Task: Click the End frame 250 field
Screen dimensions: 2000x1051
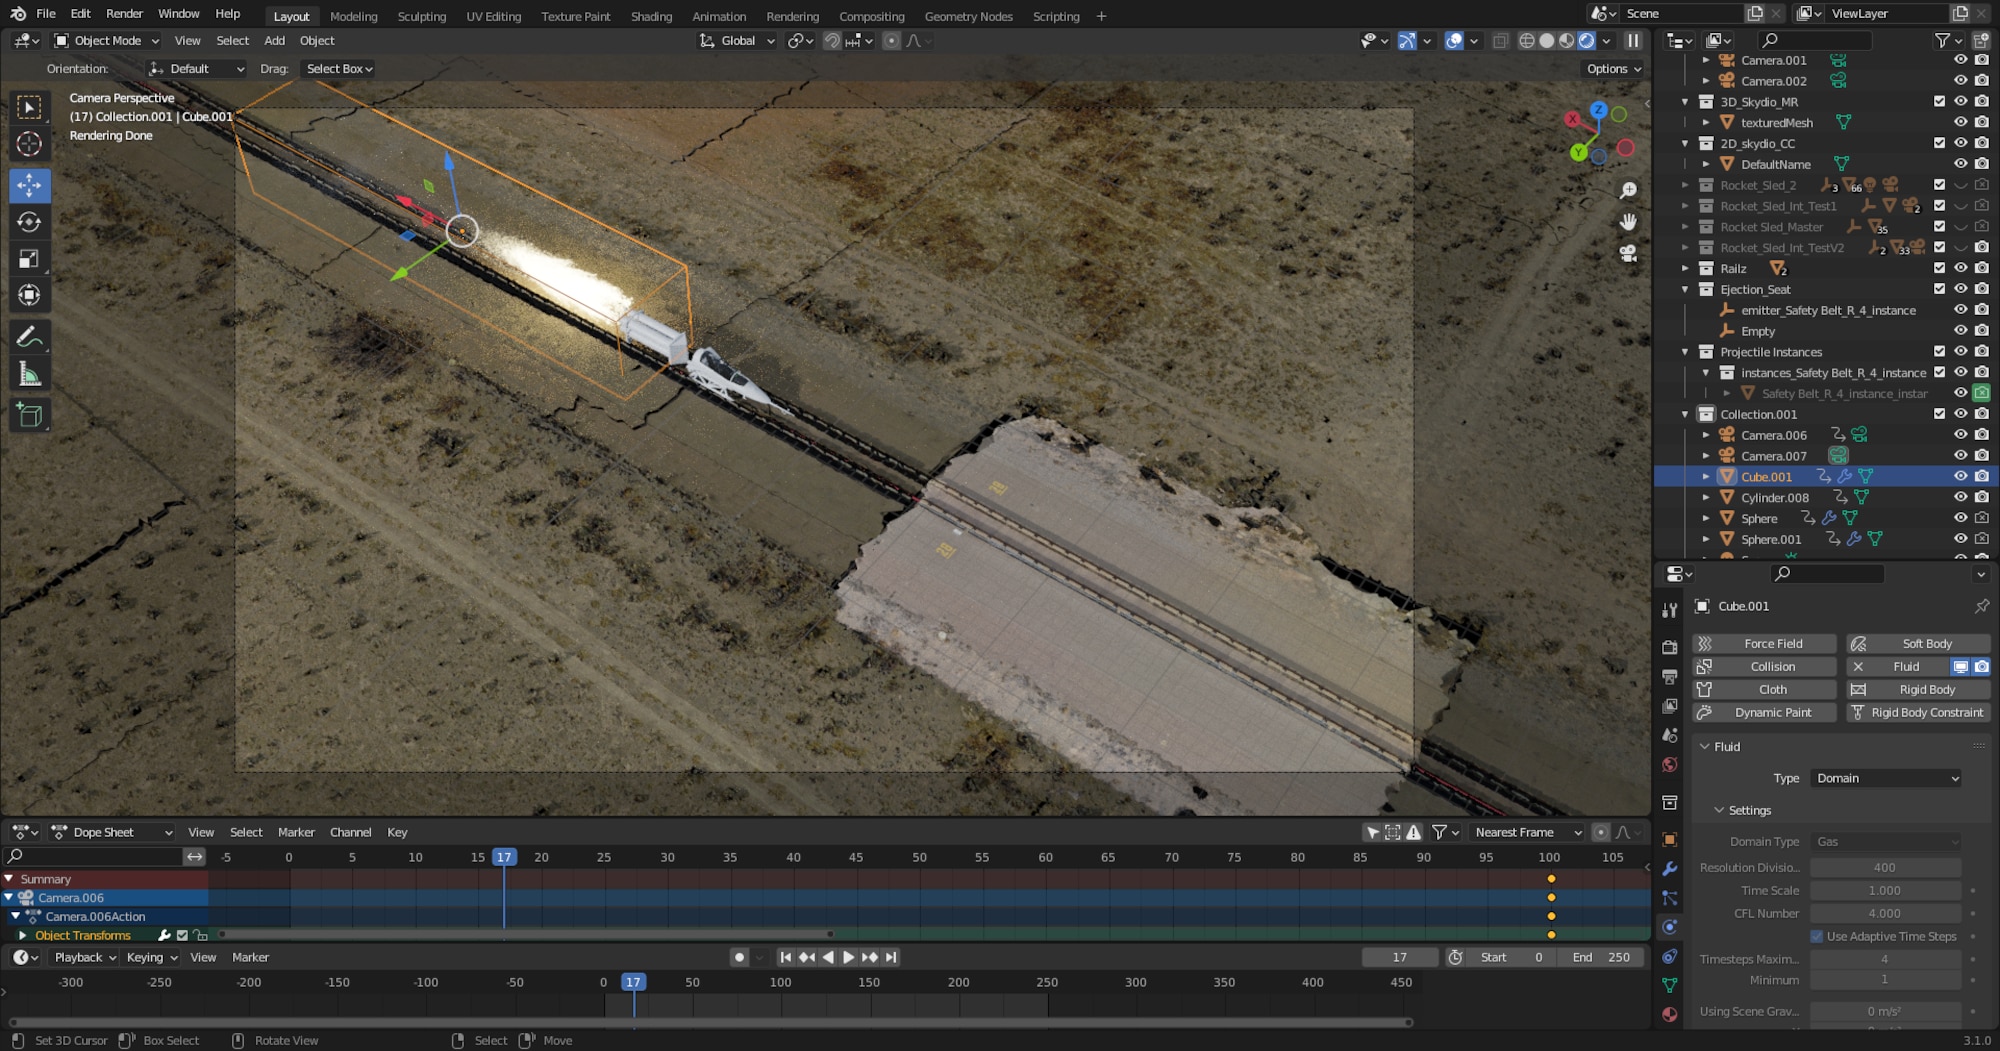Action: click(1602, 958)
